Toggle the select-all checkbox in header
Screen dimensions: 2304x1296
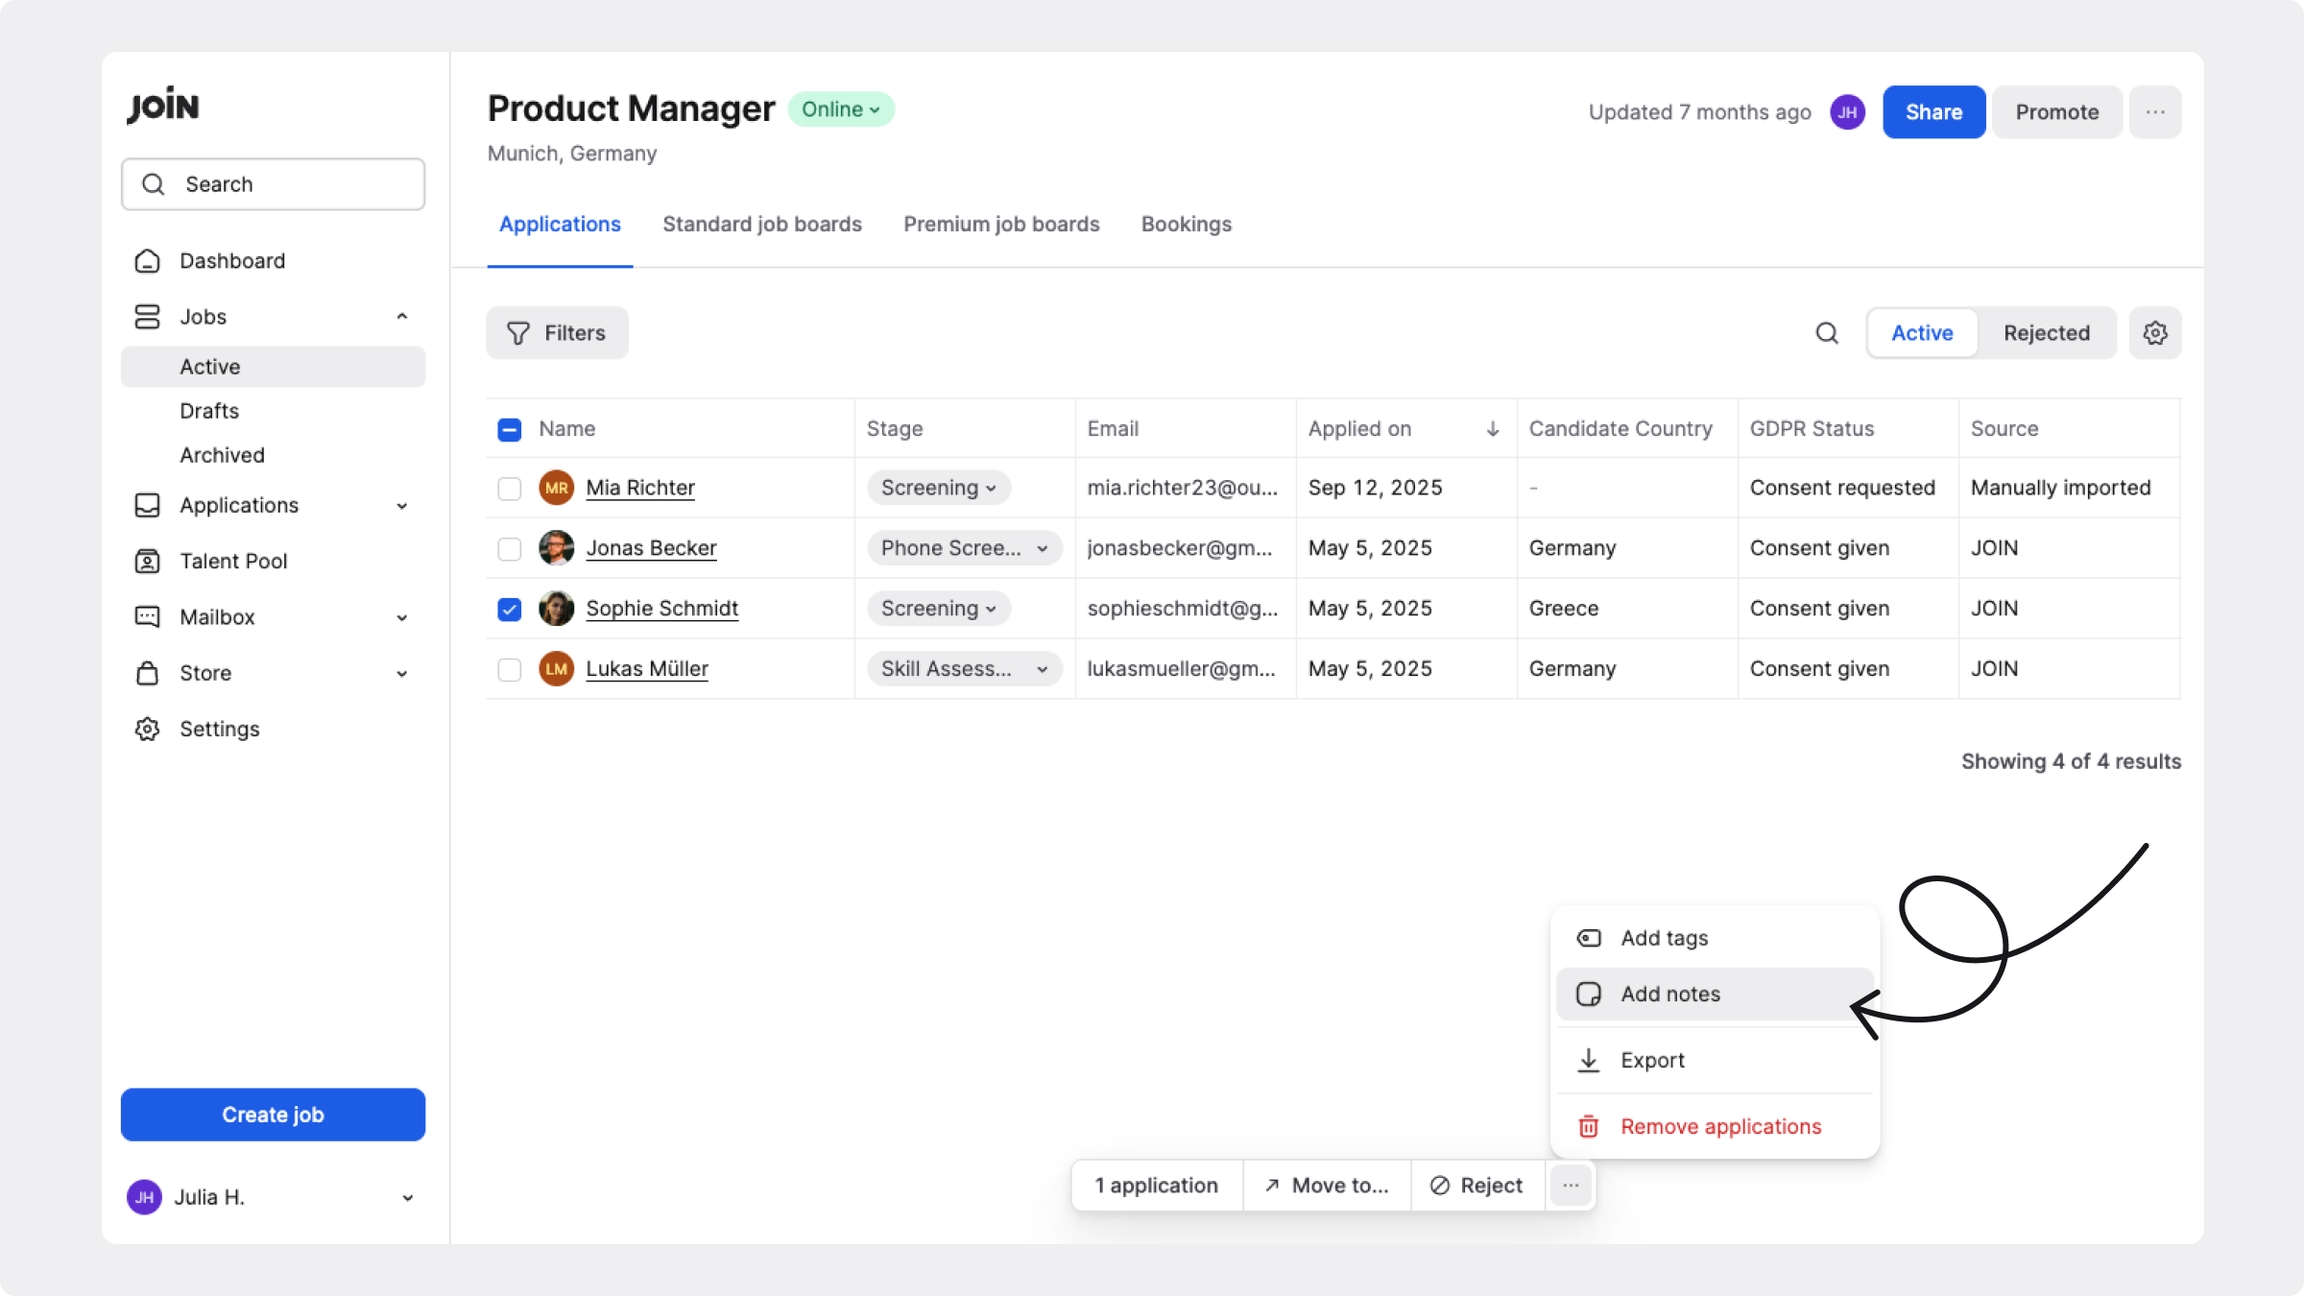[509, 429]
